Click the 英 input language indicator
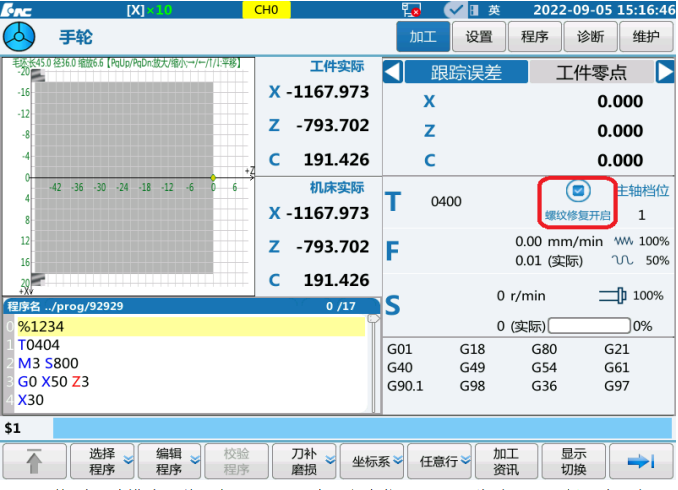This screenshot has height=490, width=678. [494, 10]
